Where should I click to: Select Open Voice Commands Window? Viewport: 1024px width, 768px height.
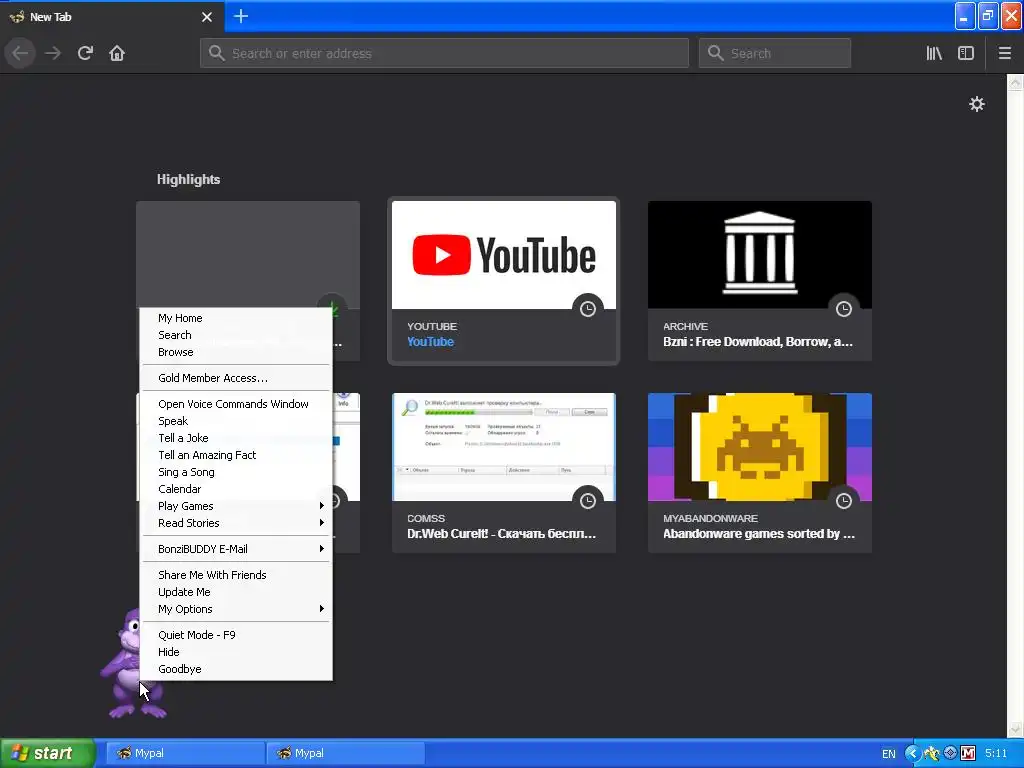point(236,404)
